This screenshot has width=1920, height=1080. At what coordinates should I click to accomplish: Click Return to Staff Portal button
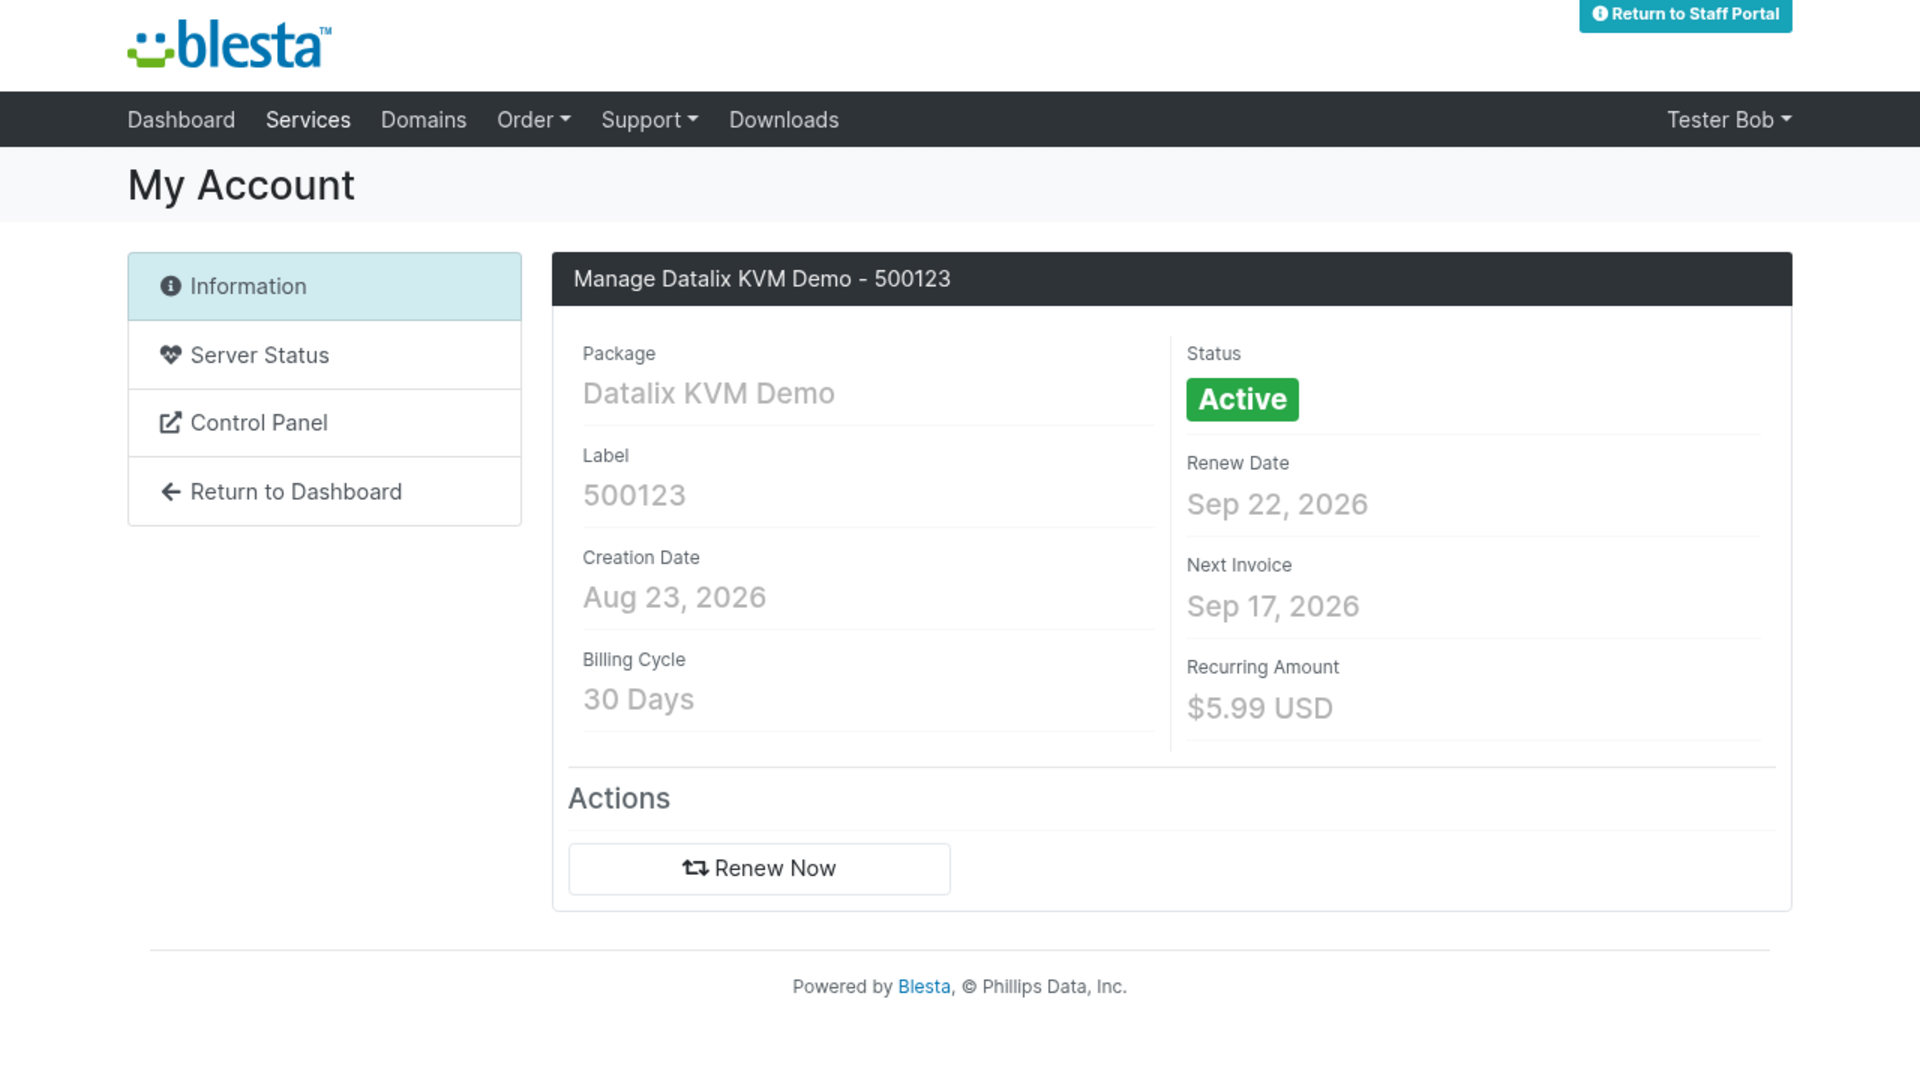[1685, 15]
